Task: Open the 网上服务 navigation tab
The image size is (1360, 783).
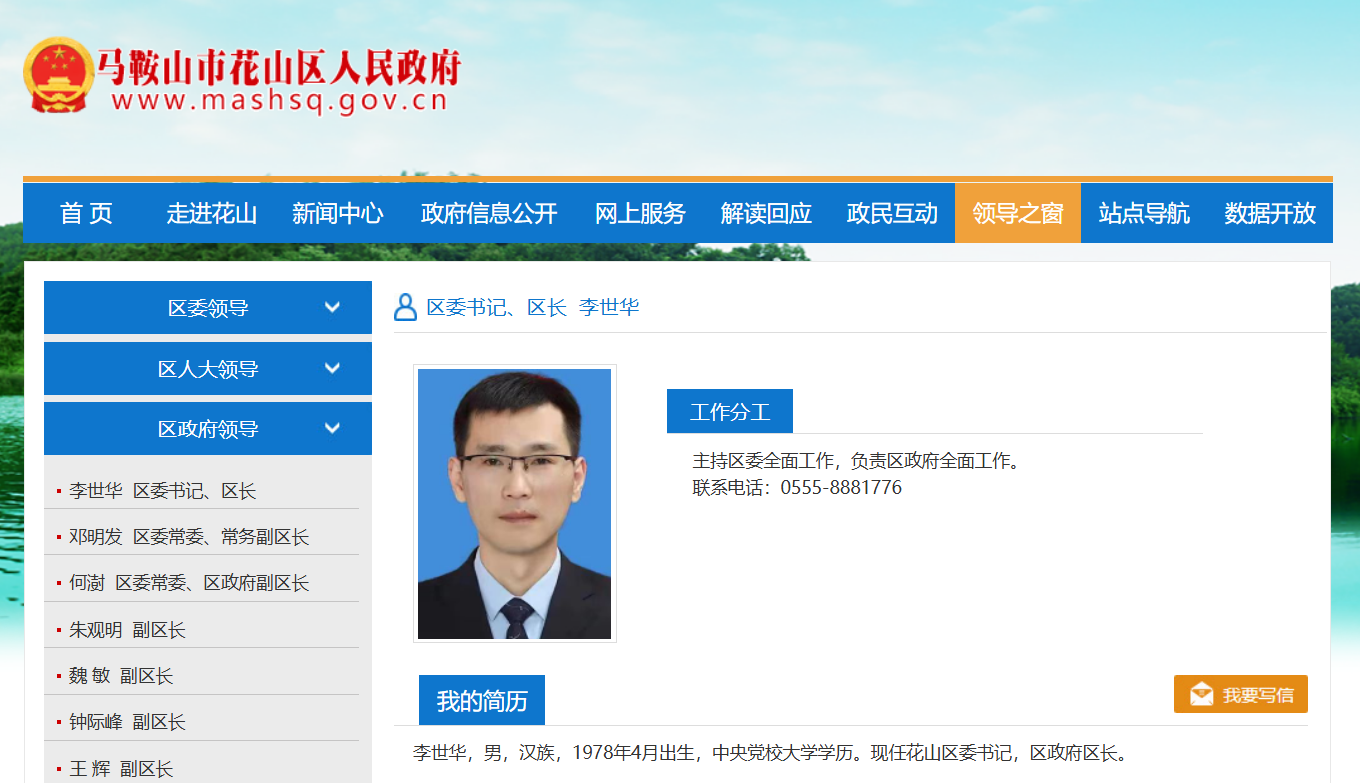Action: 640,213
